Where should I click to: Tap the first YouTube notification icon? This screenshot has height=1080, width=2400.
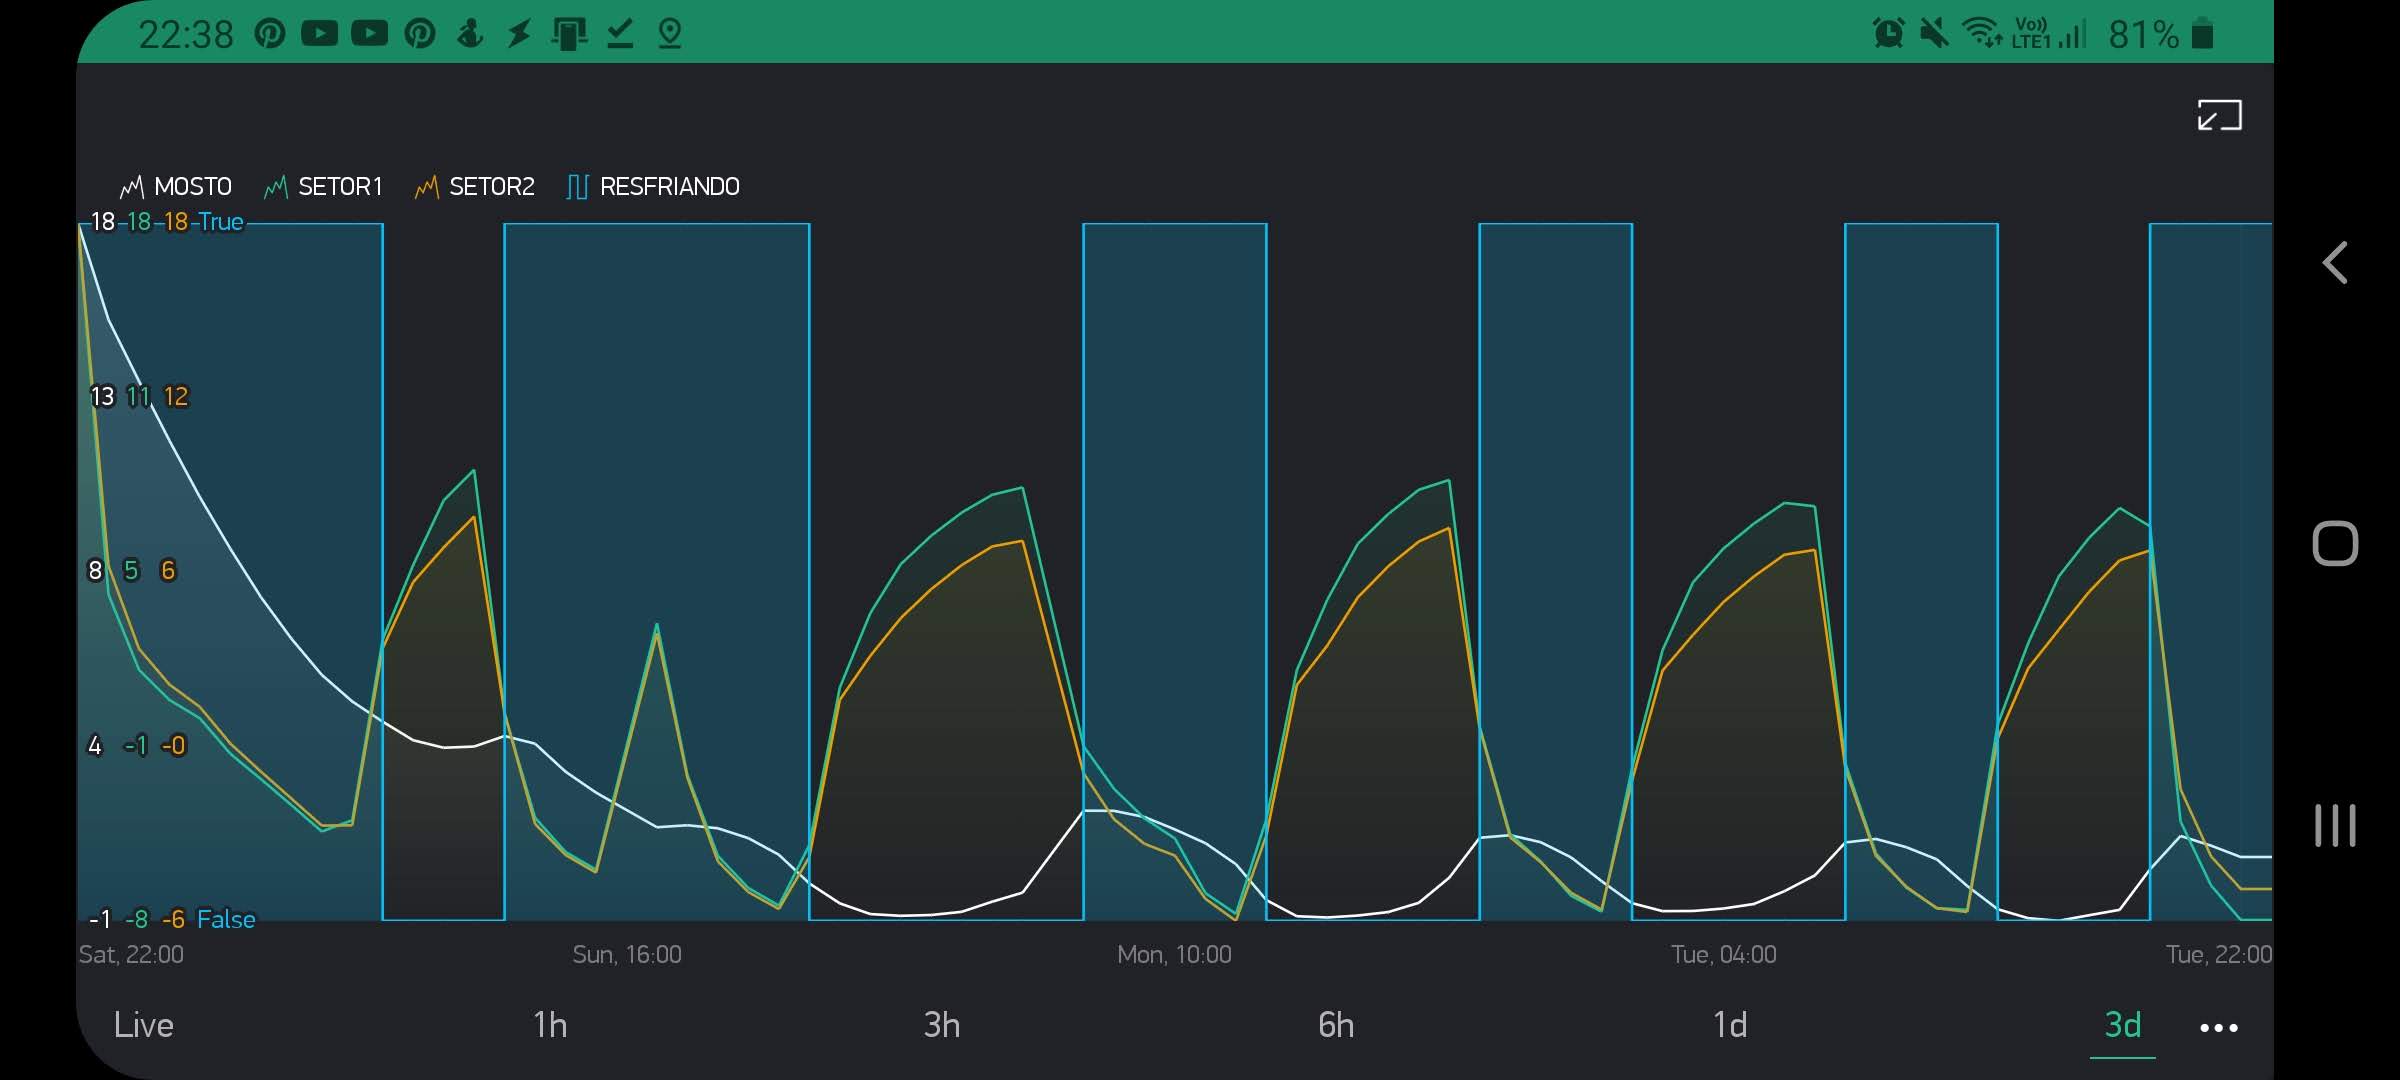pos(319,34)
